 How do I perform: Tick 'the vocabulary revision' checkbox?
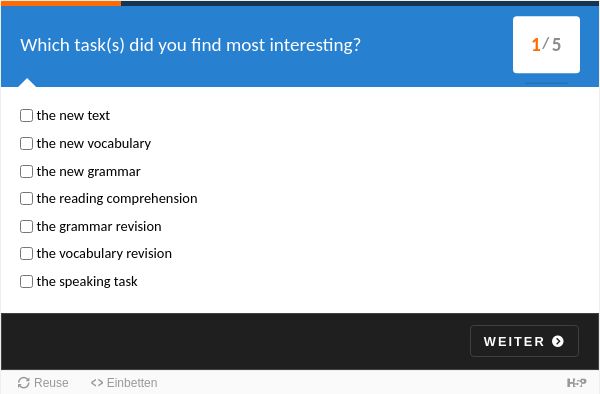point(26,253)
